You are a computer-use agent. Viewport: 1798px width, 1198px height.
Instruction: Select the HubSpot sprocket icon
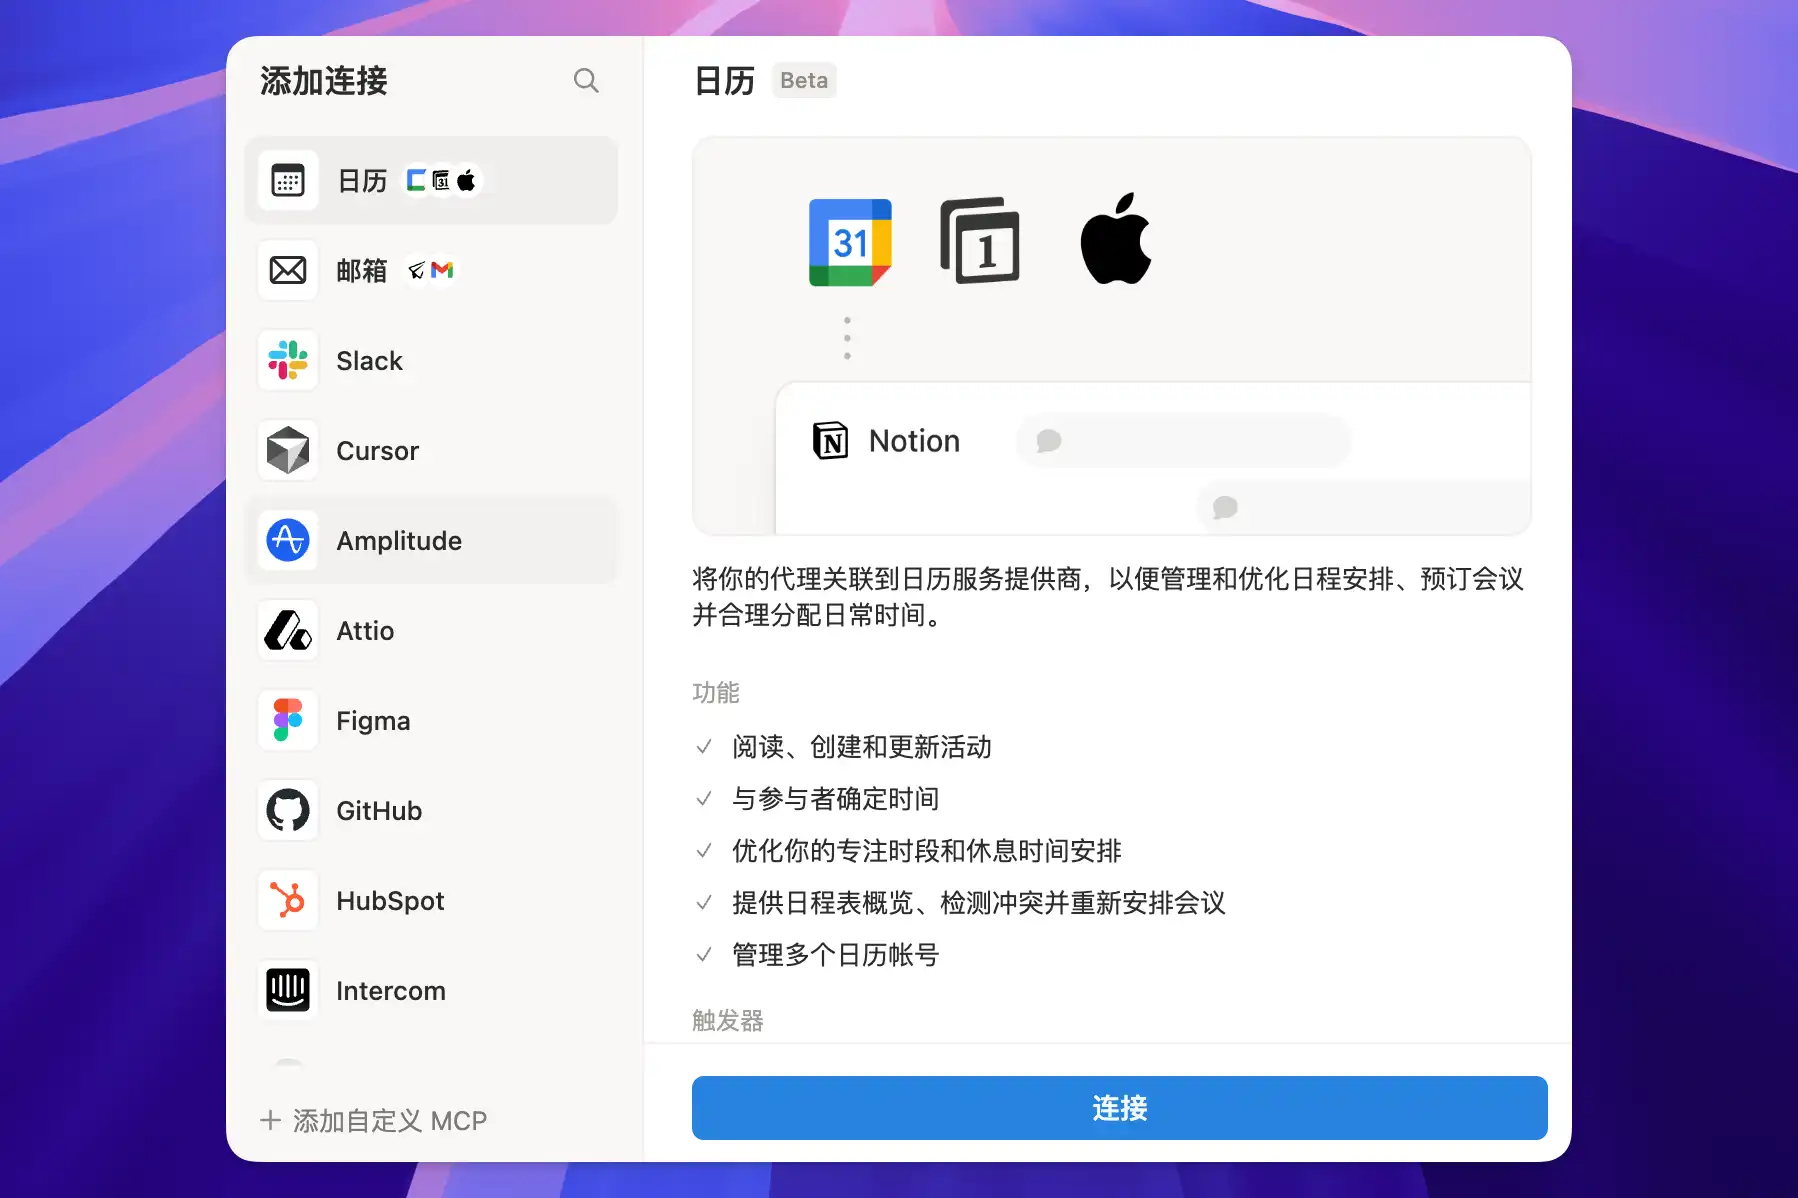288,901
